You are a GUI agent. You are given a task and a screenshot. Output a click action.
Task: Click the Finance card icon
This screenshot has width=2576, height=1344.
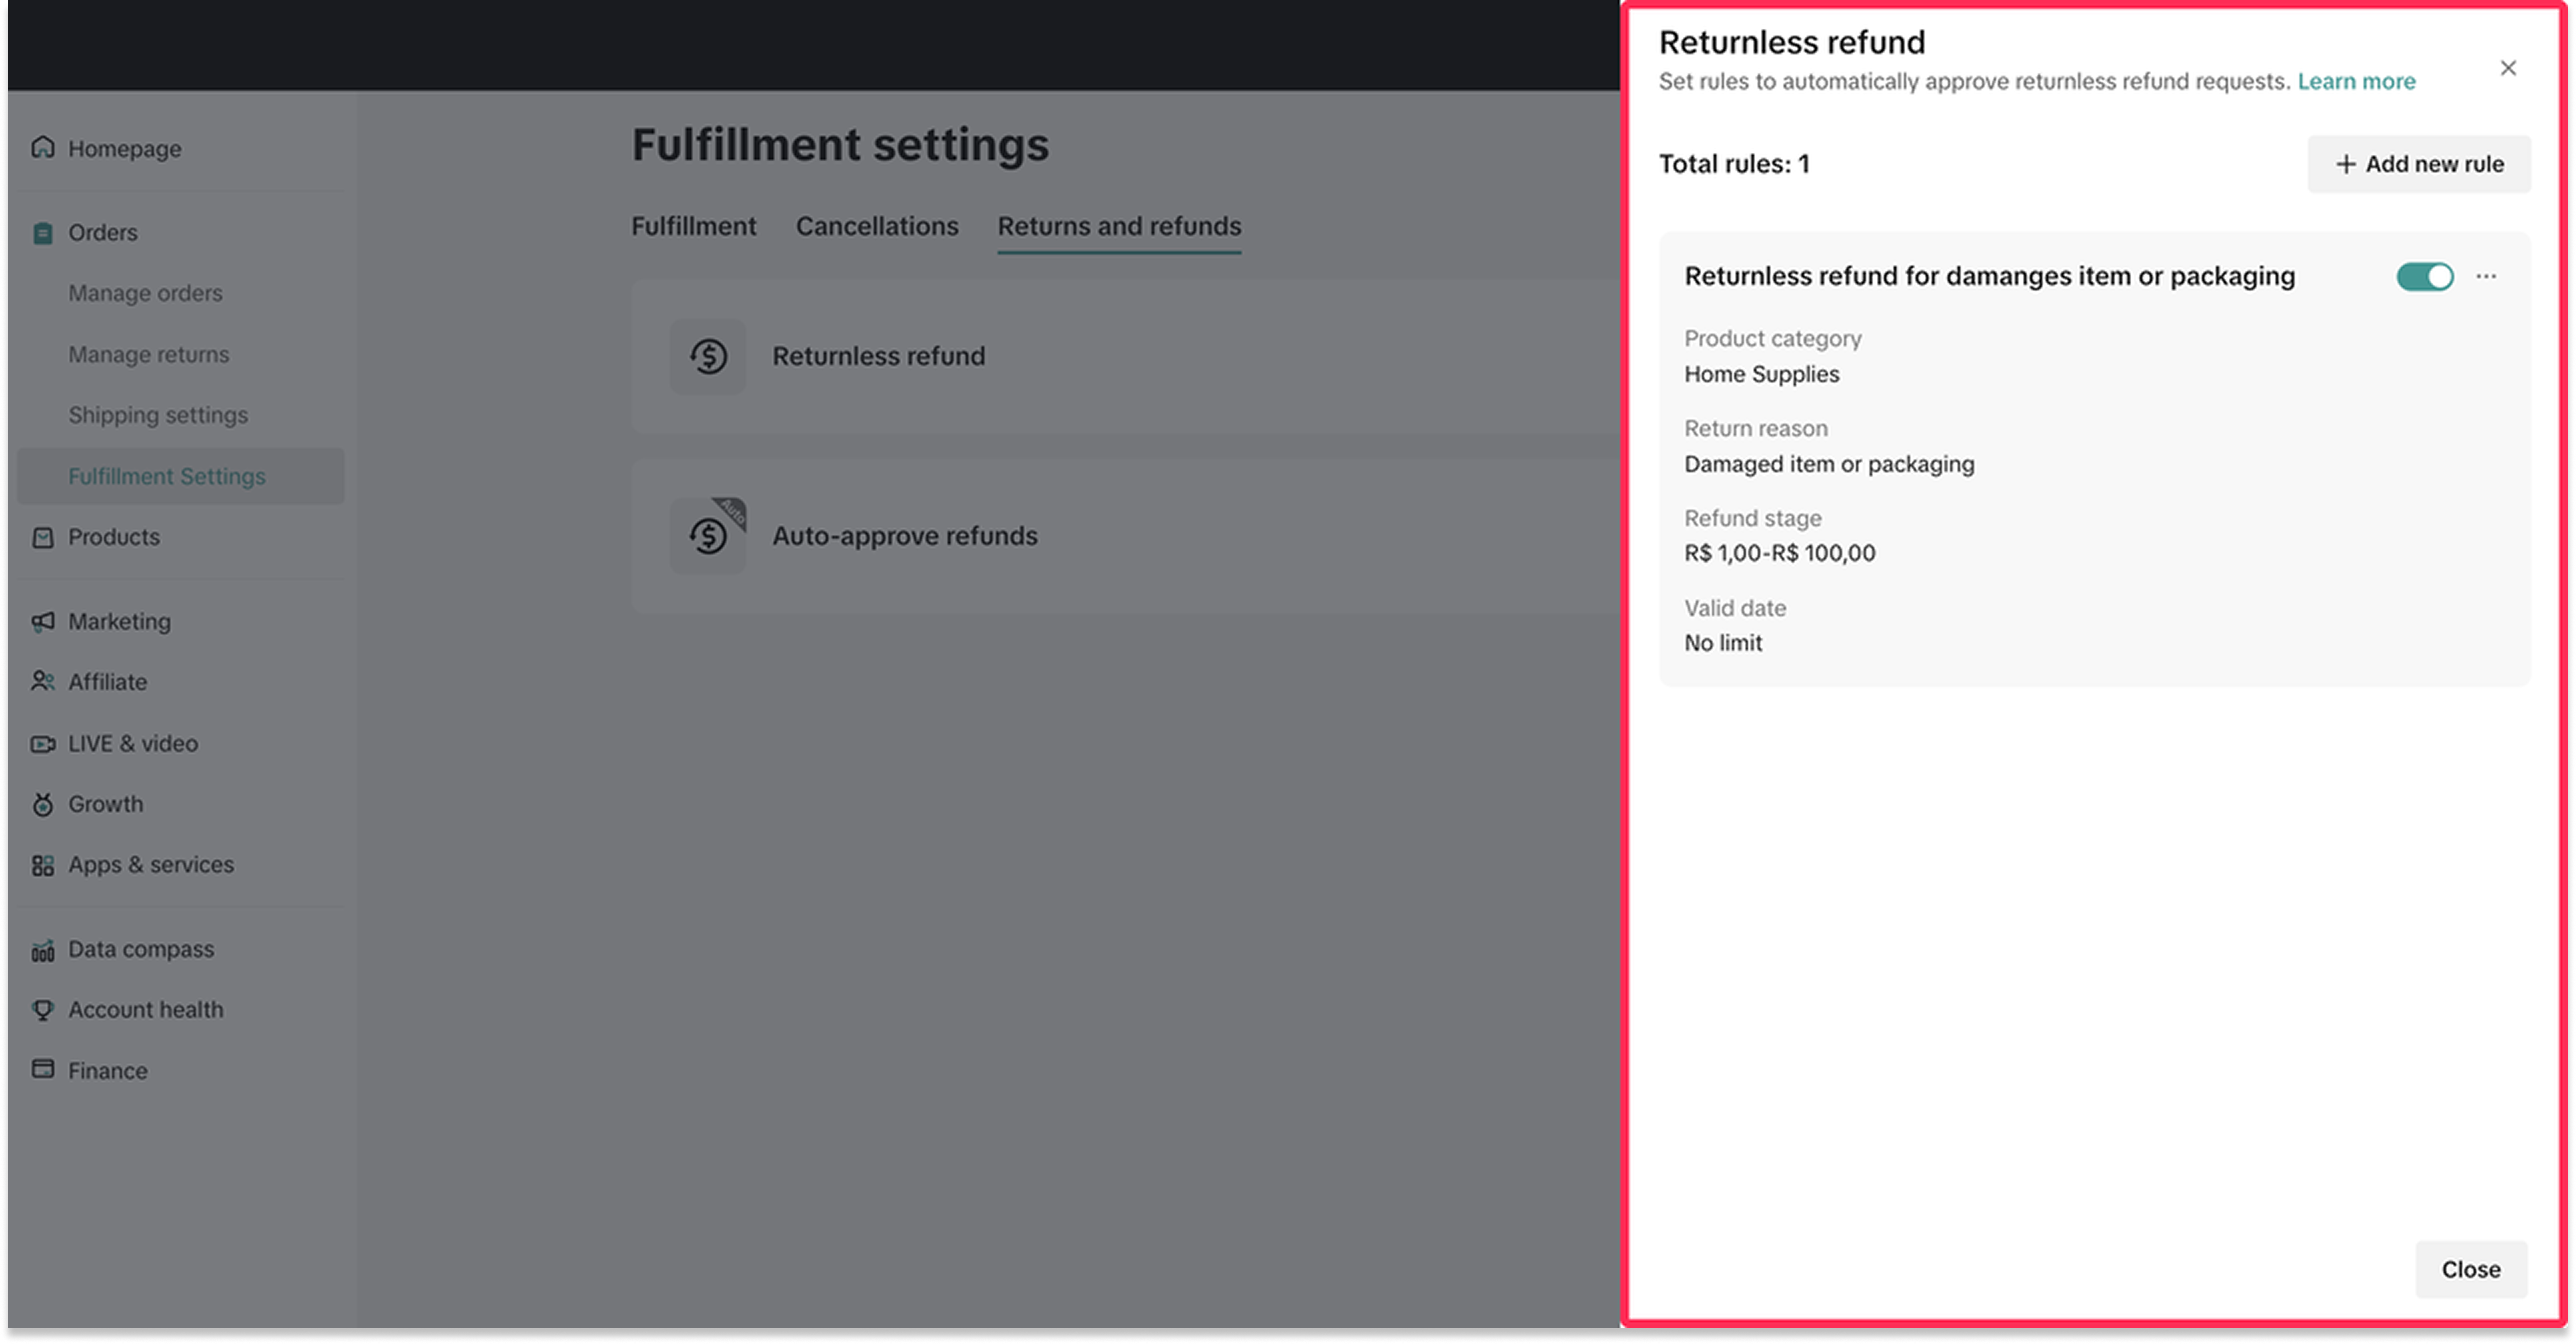point(43,1070)
